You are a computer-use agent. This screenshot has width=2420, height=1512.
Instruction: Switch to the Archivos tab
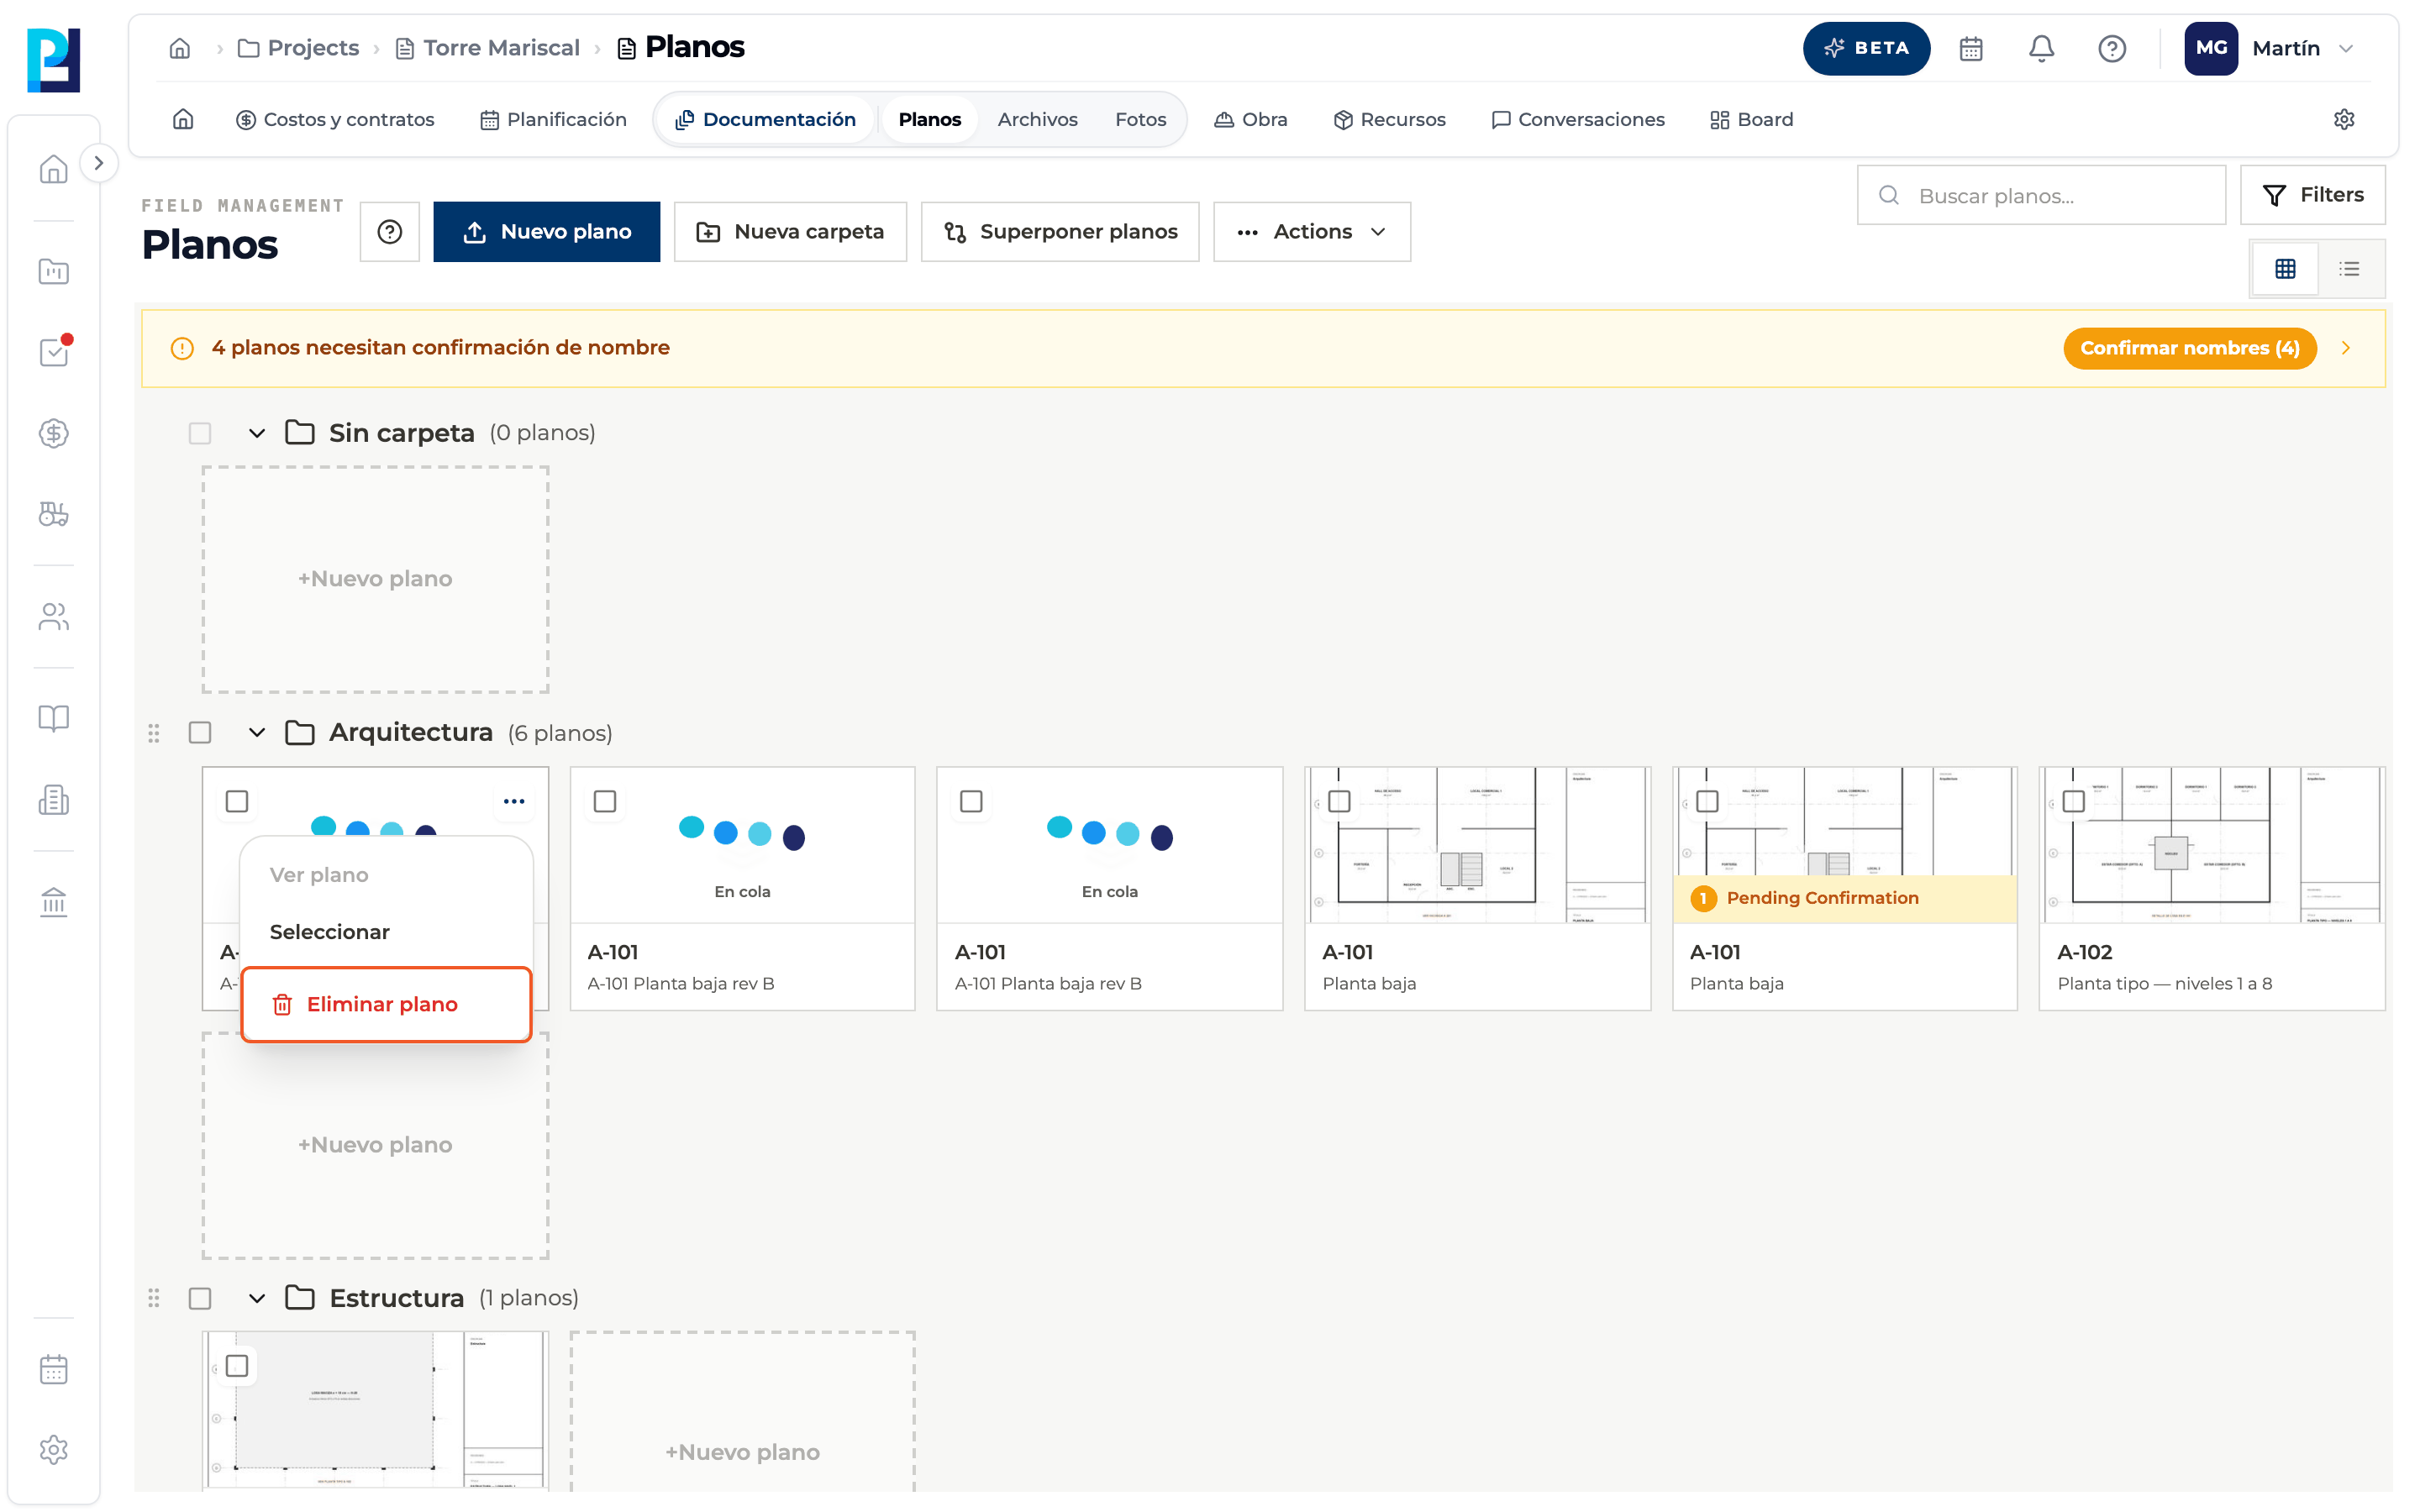tap(1037, 119)
